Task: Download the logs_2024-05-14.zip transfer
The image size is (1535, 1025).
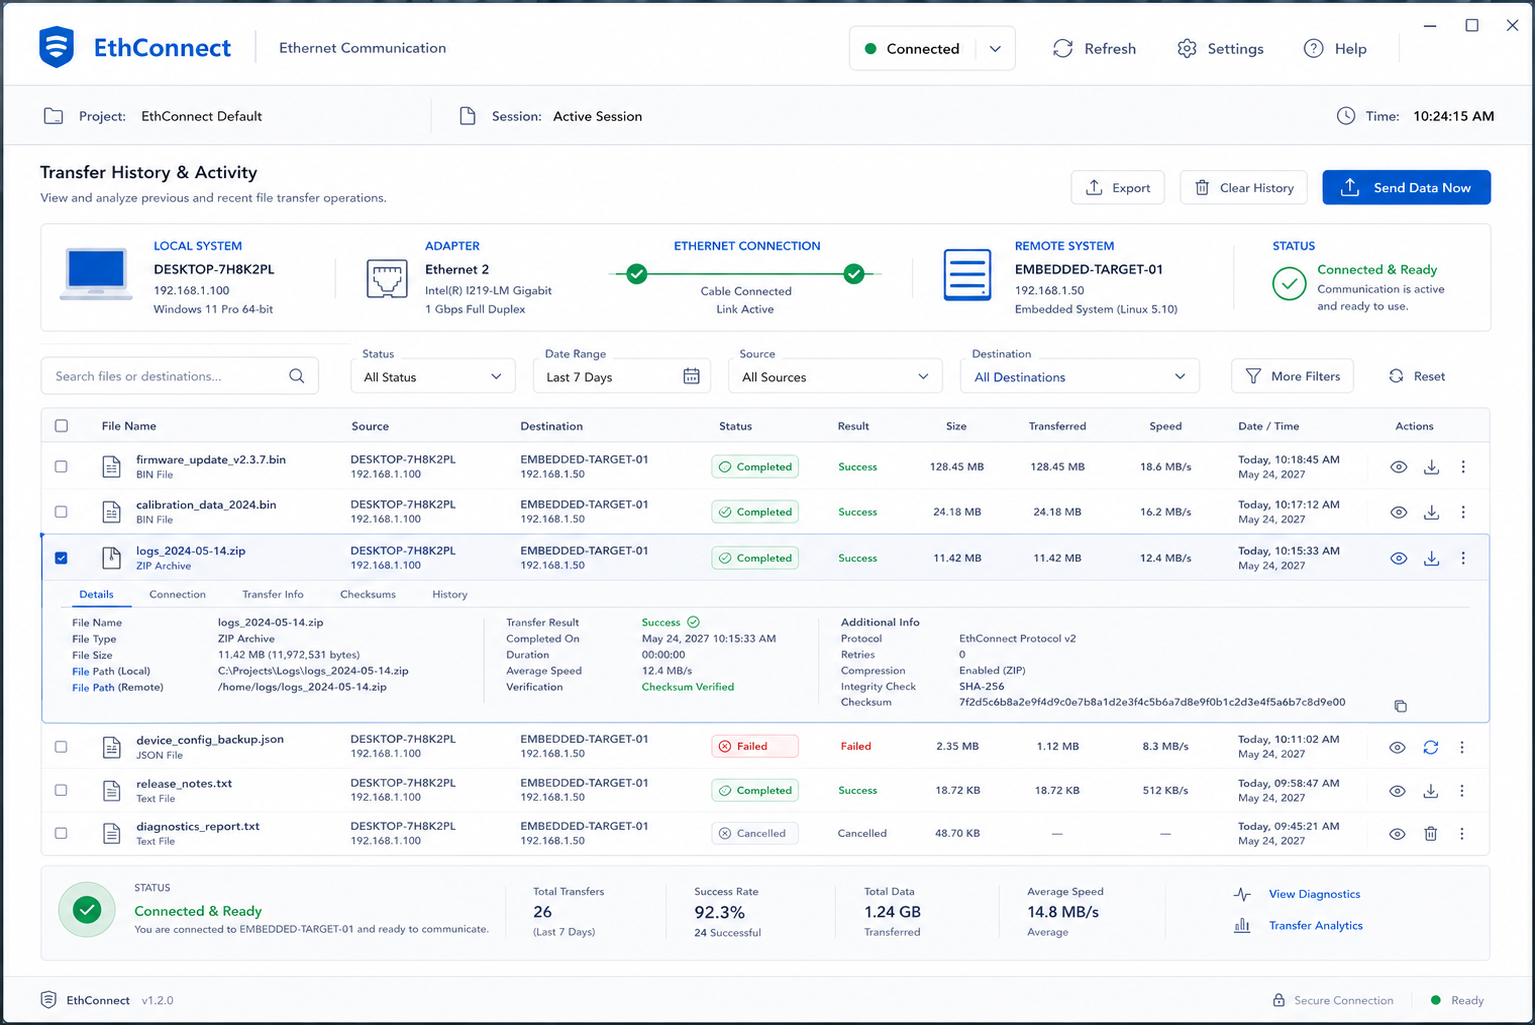Action: tap(1431, 558)
